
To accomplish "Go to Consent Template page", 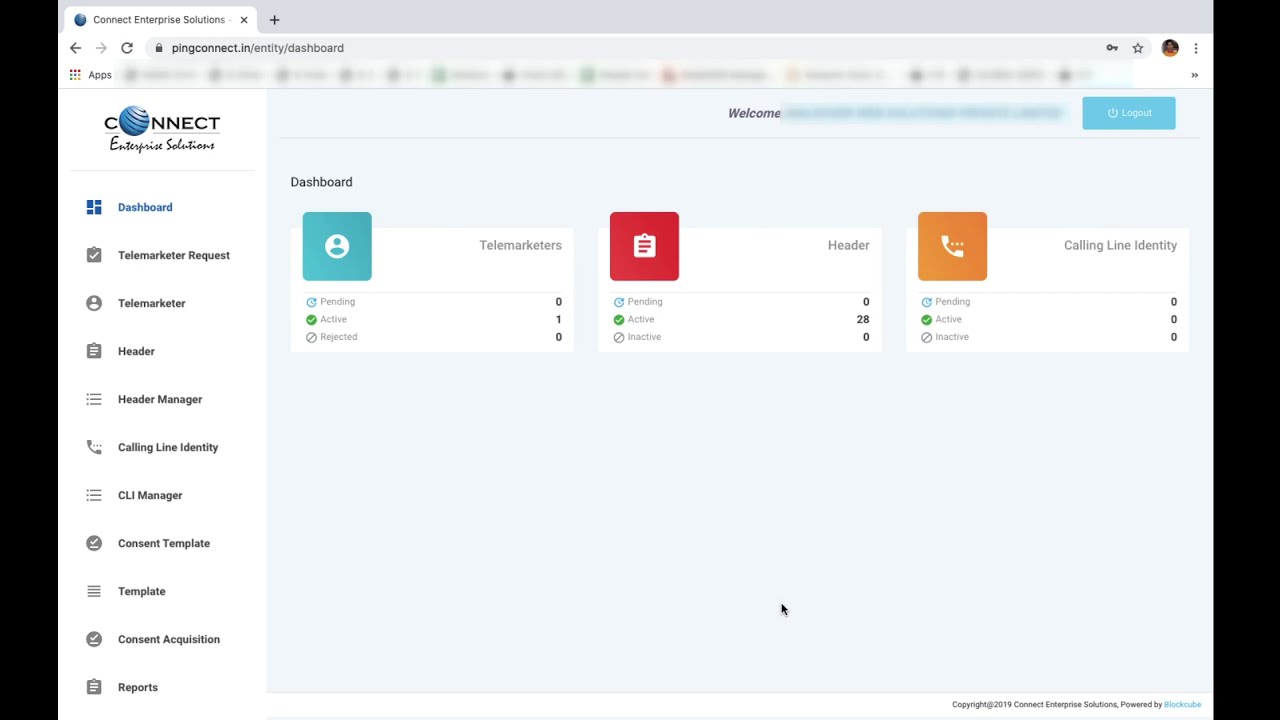I will coord(164,543).
